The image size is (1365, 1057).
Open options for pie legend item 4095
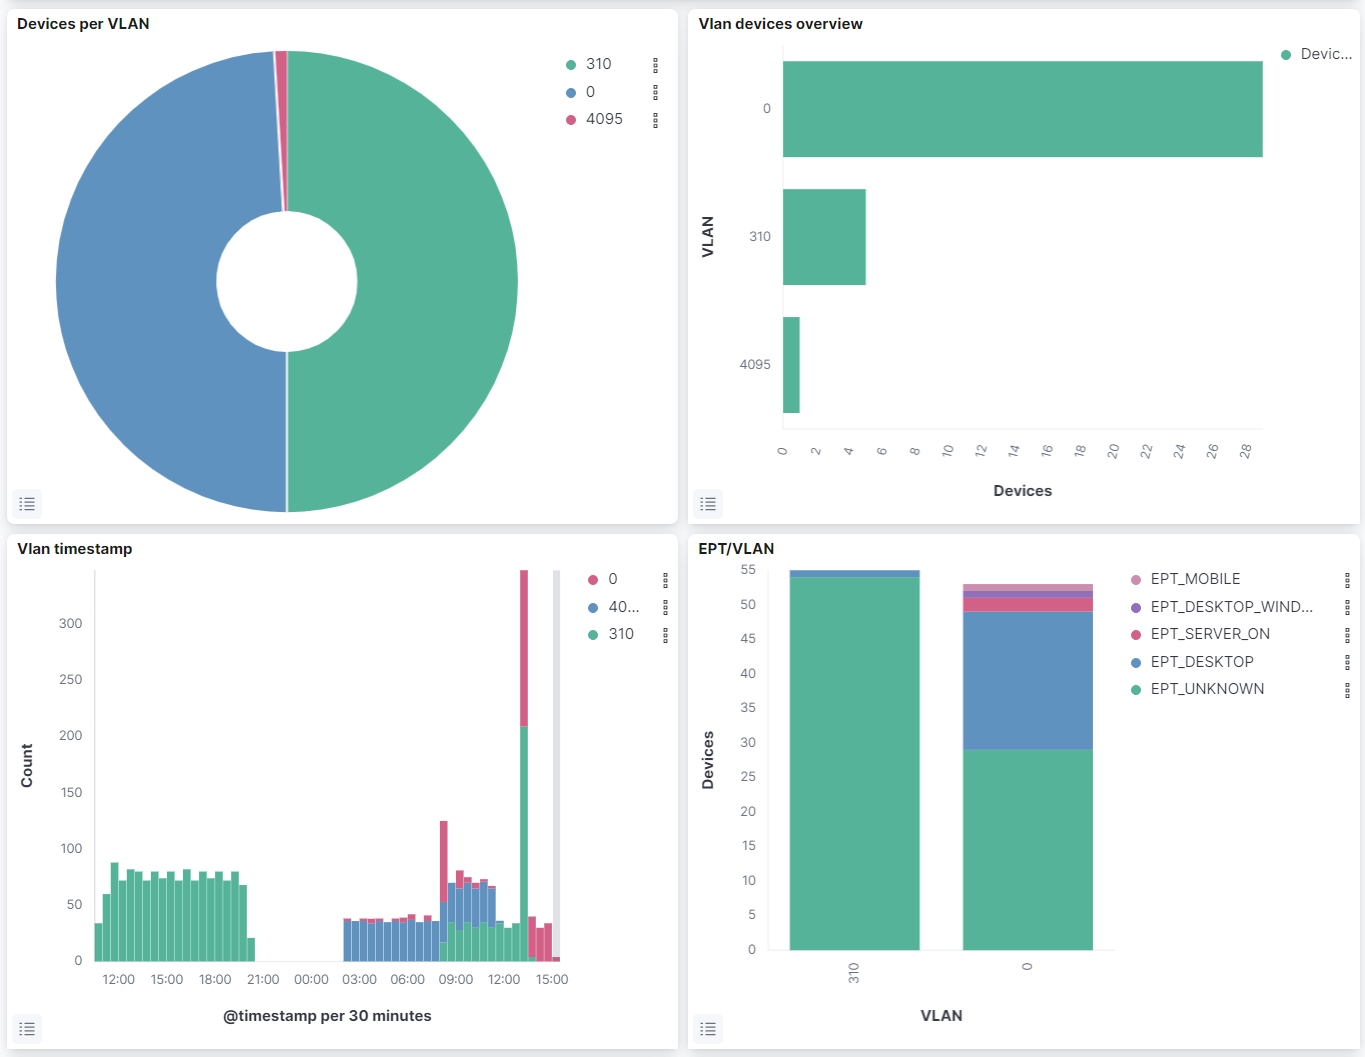click(x=655, y=120)
